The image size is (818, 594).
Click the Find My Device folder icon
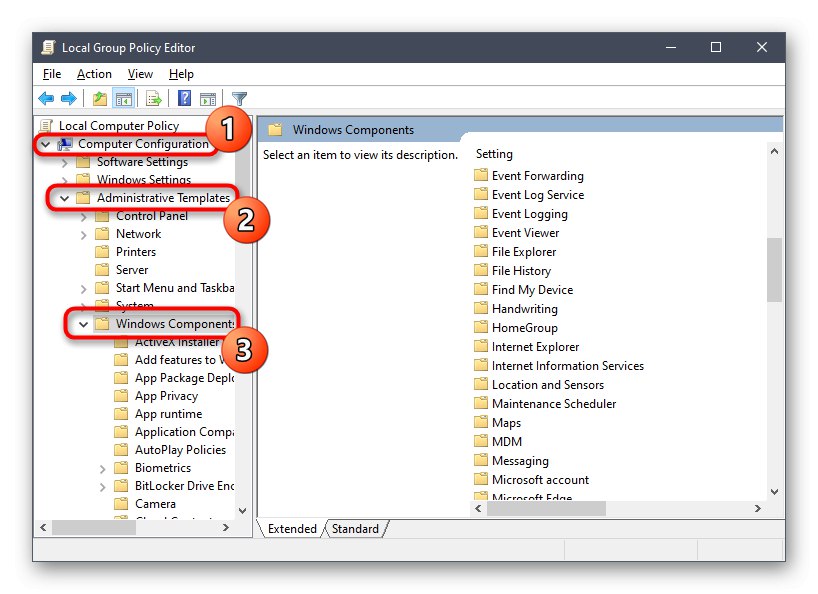(481, 289)
